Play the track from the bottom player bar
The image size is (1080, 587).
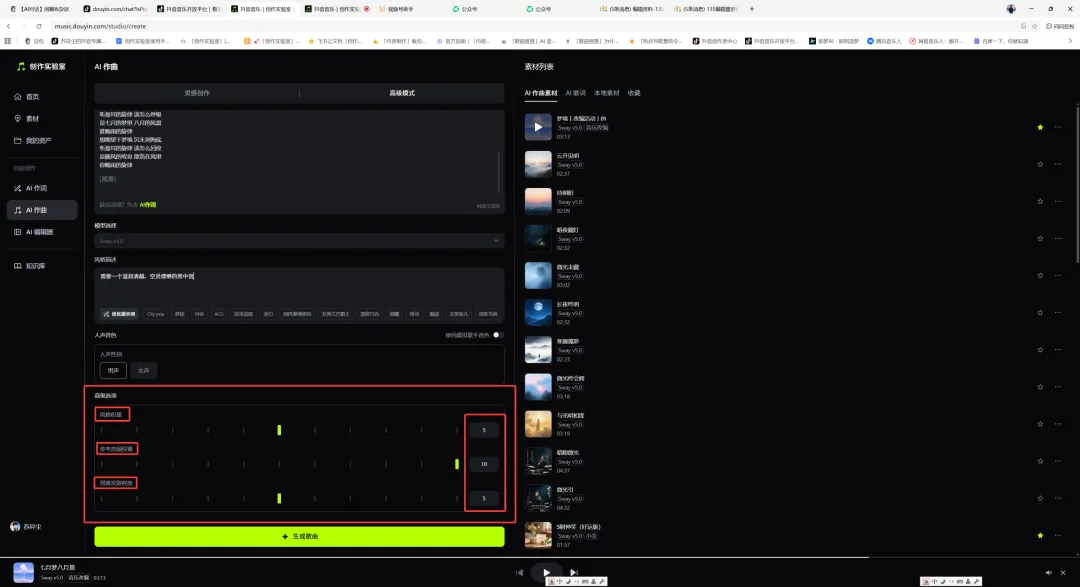tap(546, 572)
